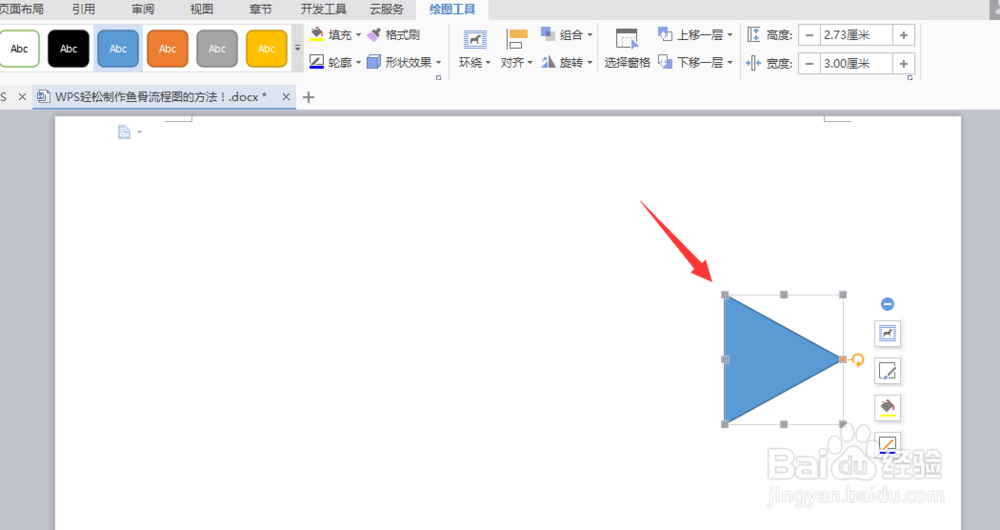Increase the 高度 height value

(x=903, y=35)
